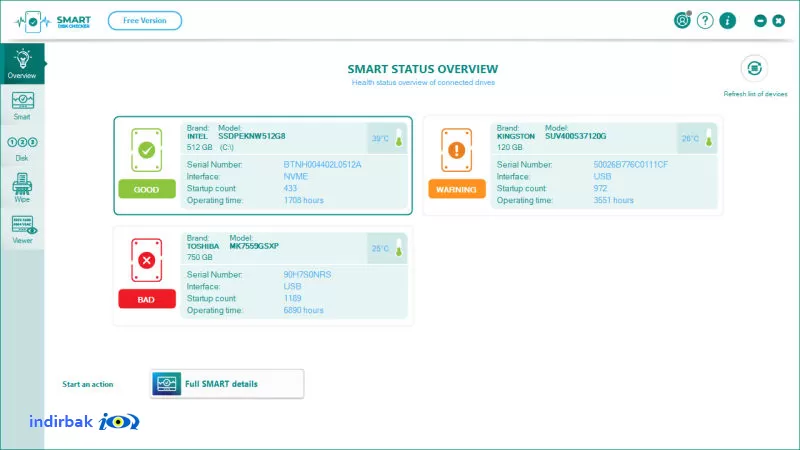Close the Smart Disk Checker window

tap(779, 20)
